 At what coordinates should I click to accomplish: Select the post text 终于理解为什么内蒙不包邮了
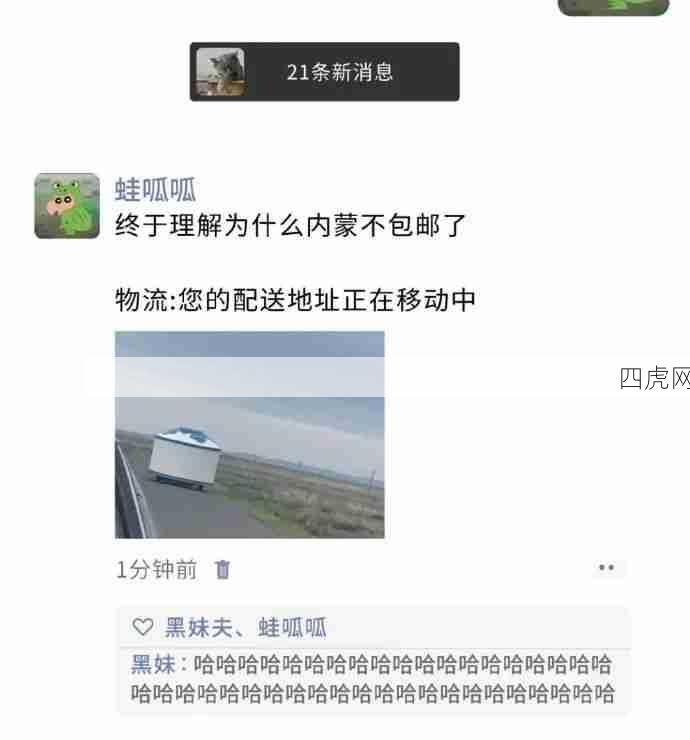tap(291, 225)
